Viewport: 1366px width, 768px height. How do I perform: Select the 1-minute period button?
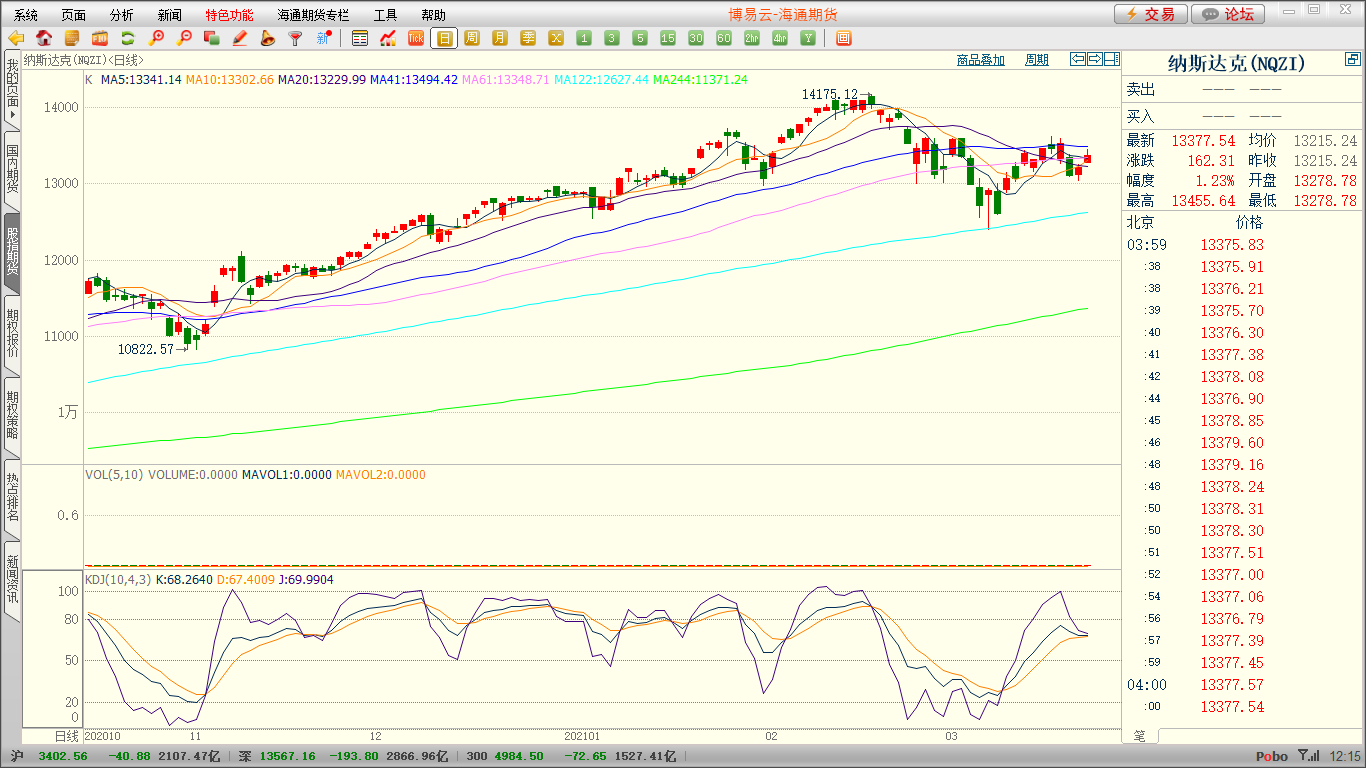(x=584, y=38)
